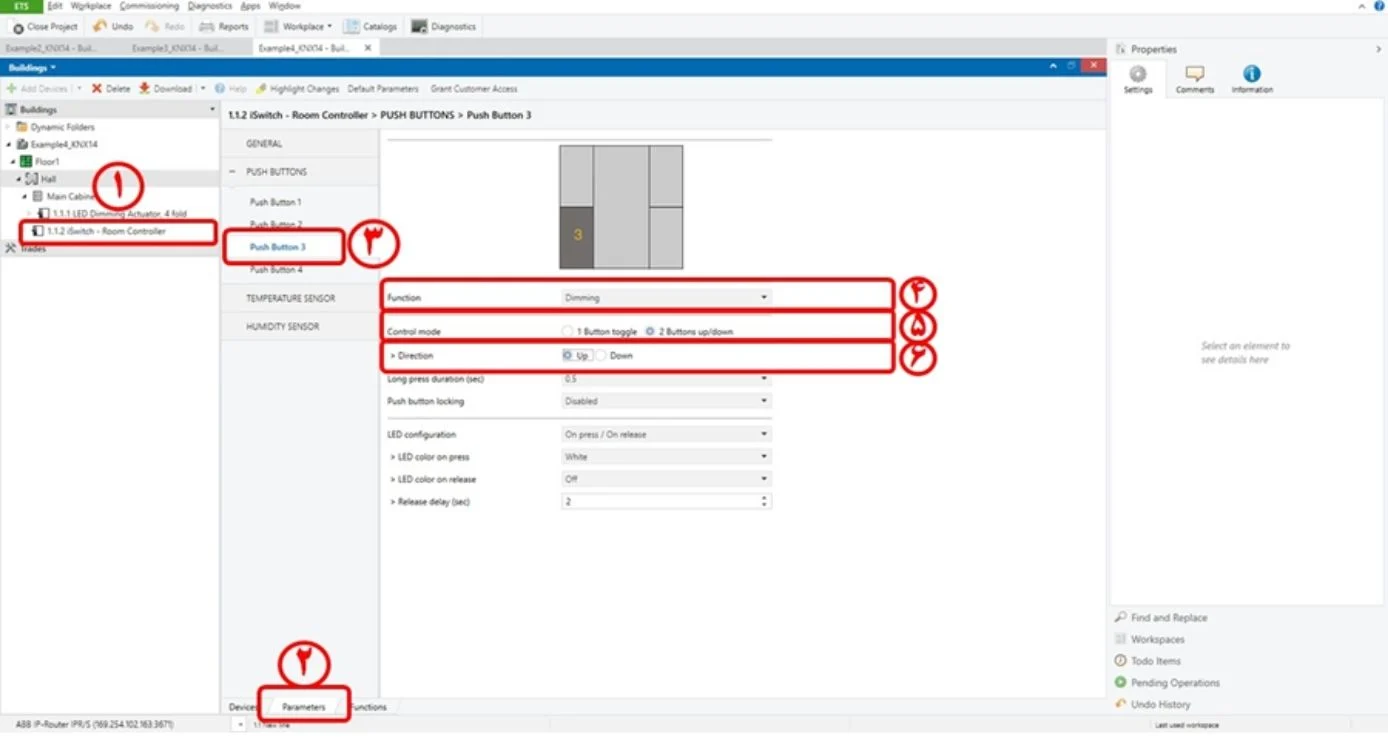Image resolution: width=1388 pixels, height=754 pixels.
Task: Click the Buildings header icon in tree
Action: click(12, 110)
